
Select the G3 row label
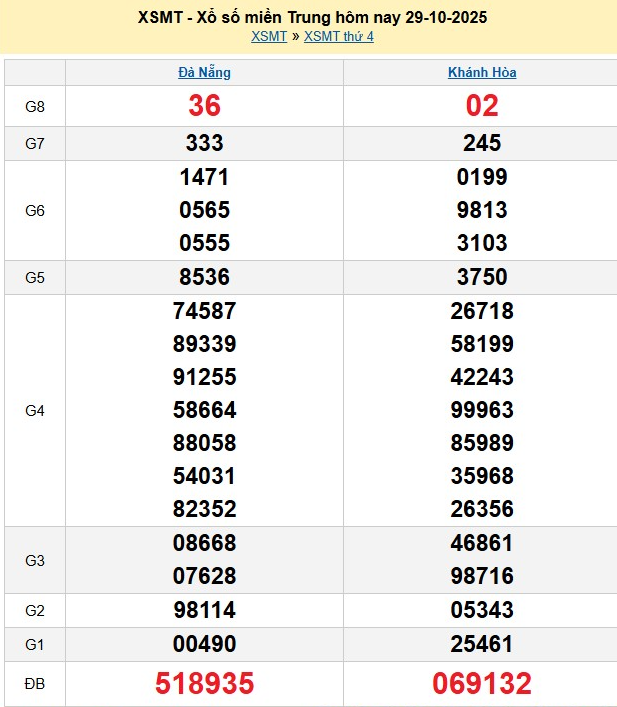(35, 560)
